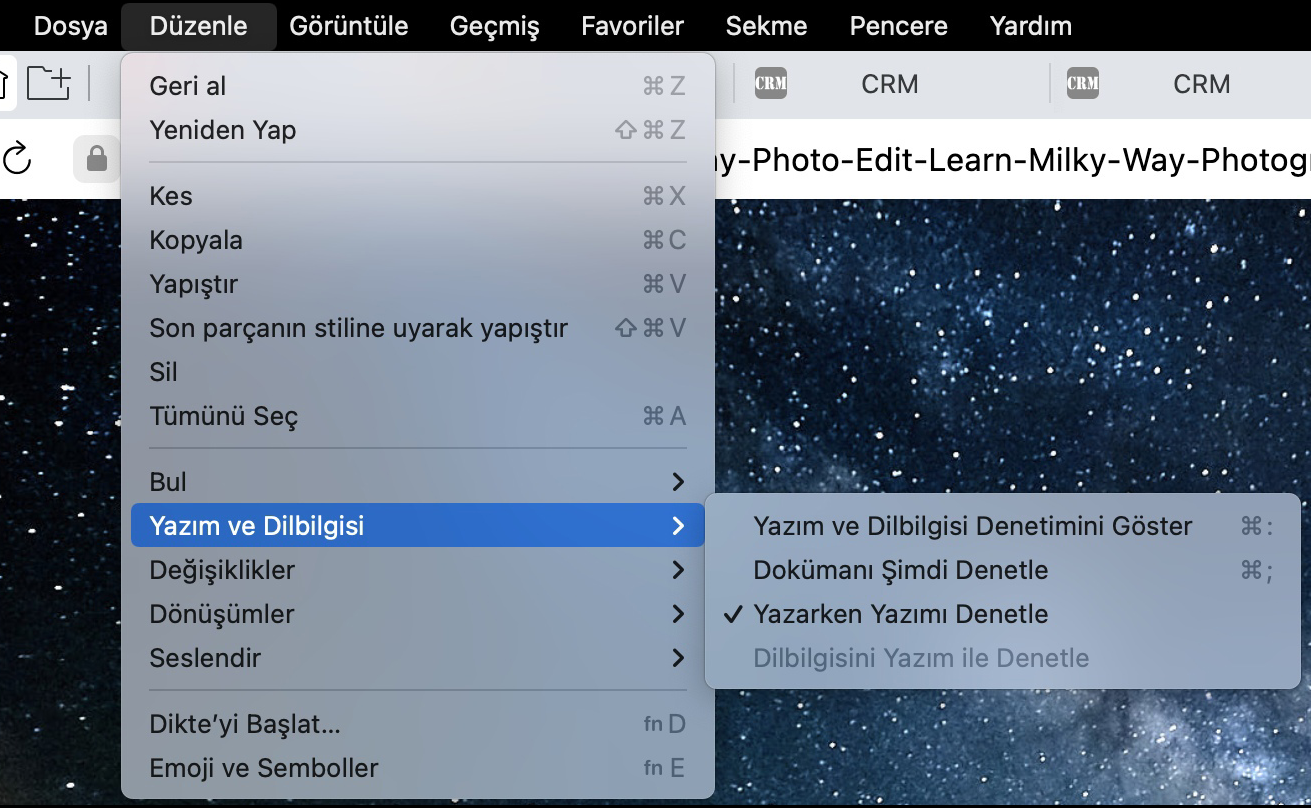Open the Geçmiş menu in menu bar

[x=494, y=26]
